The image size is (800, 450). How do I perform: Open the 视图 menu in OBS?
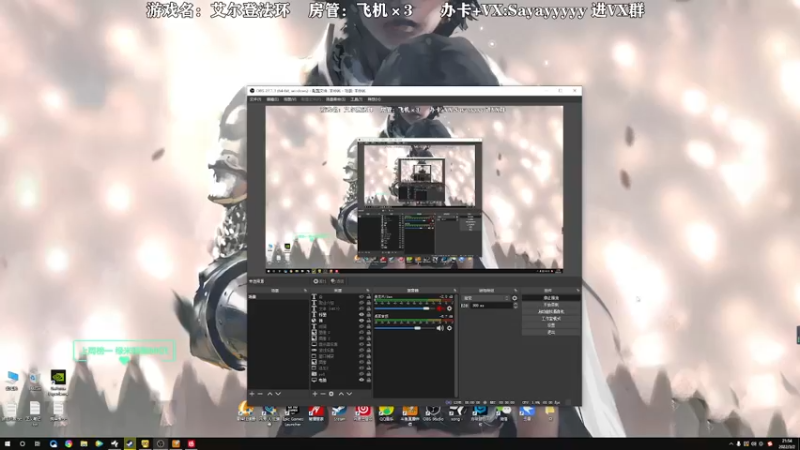coord(290,99)
